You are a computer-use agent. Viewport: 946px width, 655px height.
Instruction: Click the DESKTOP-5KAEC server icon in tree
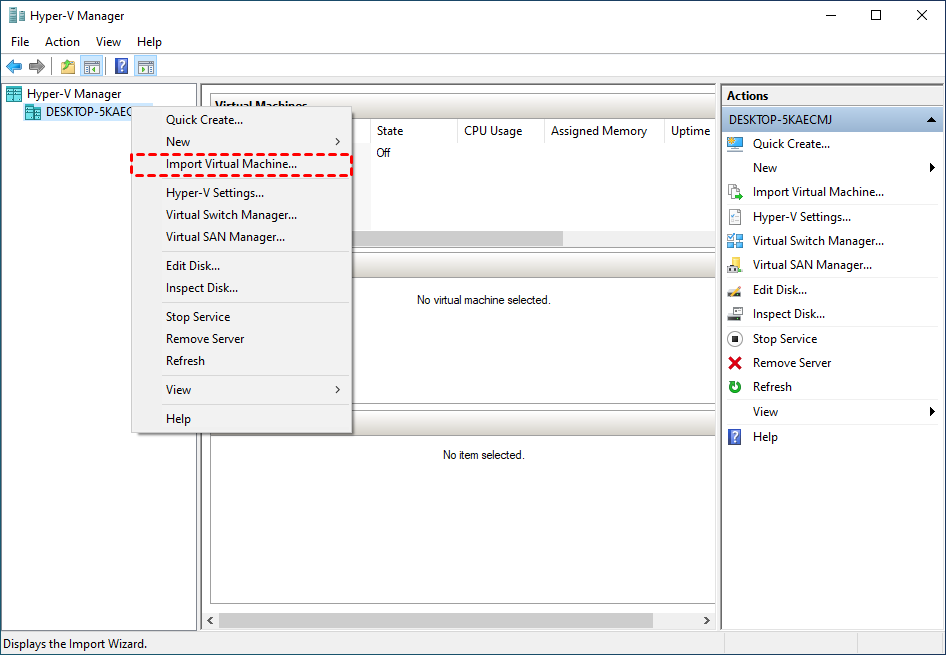click(33, 112)
